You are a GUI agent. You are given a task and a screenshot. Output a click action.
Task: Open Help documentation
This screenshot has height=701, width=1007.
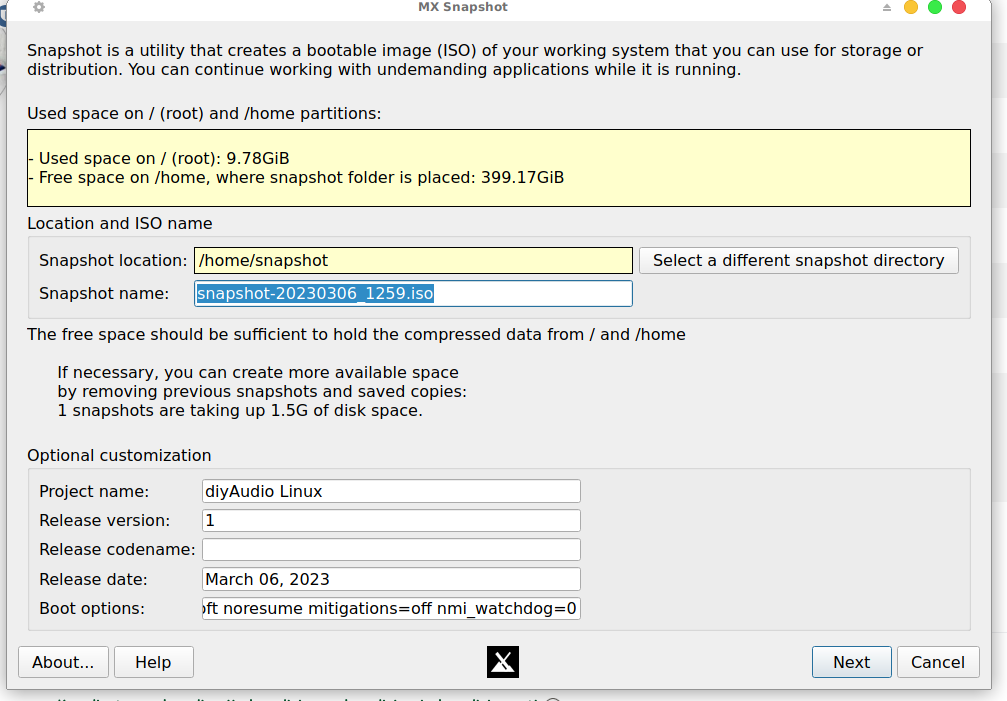153,662
